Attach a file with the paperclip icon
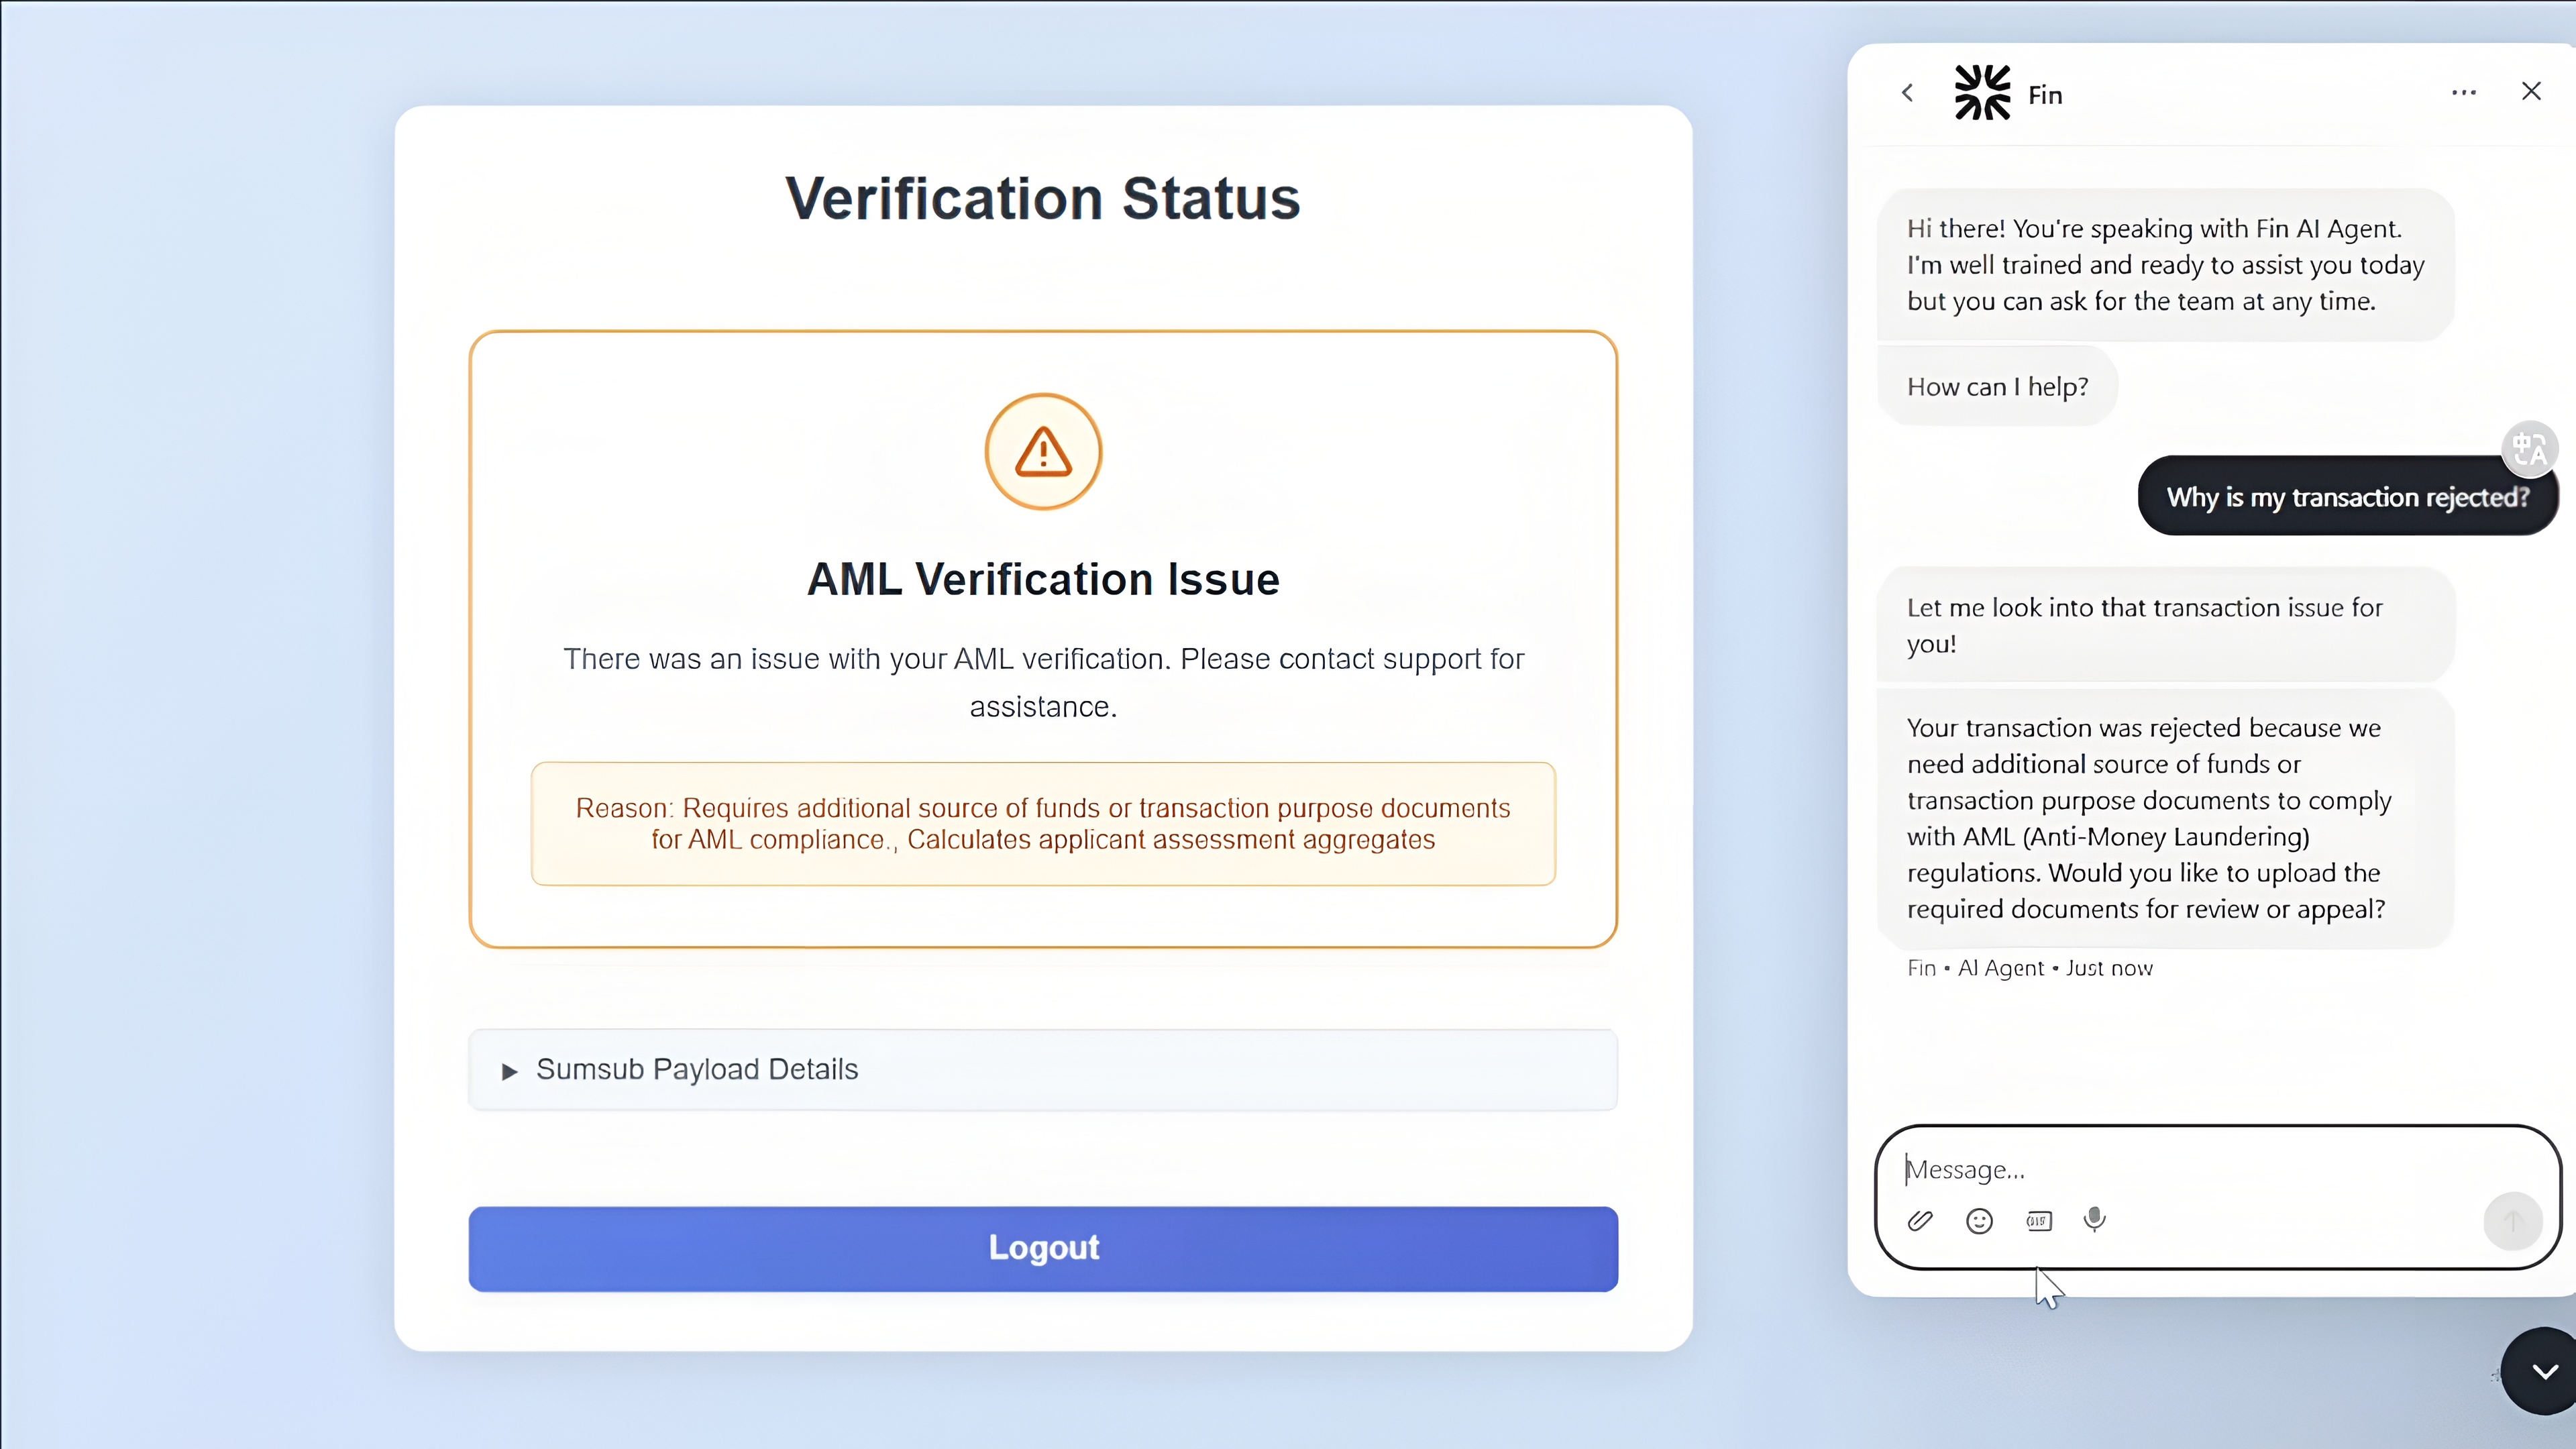 coord(1920,1221)
